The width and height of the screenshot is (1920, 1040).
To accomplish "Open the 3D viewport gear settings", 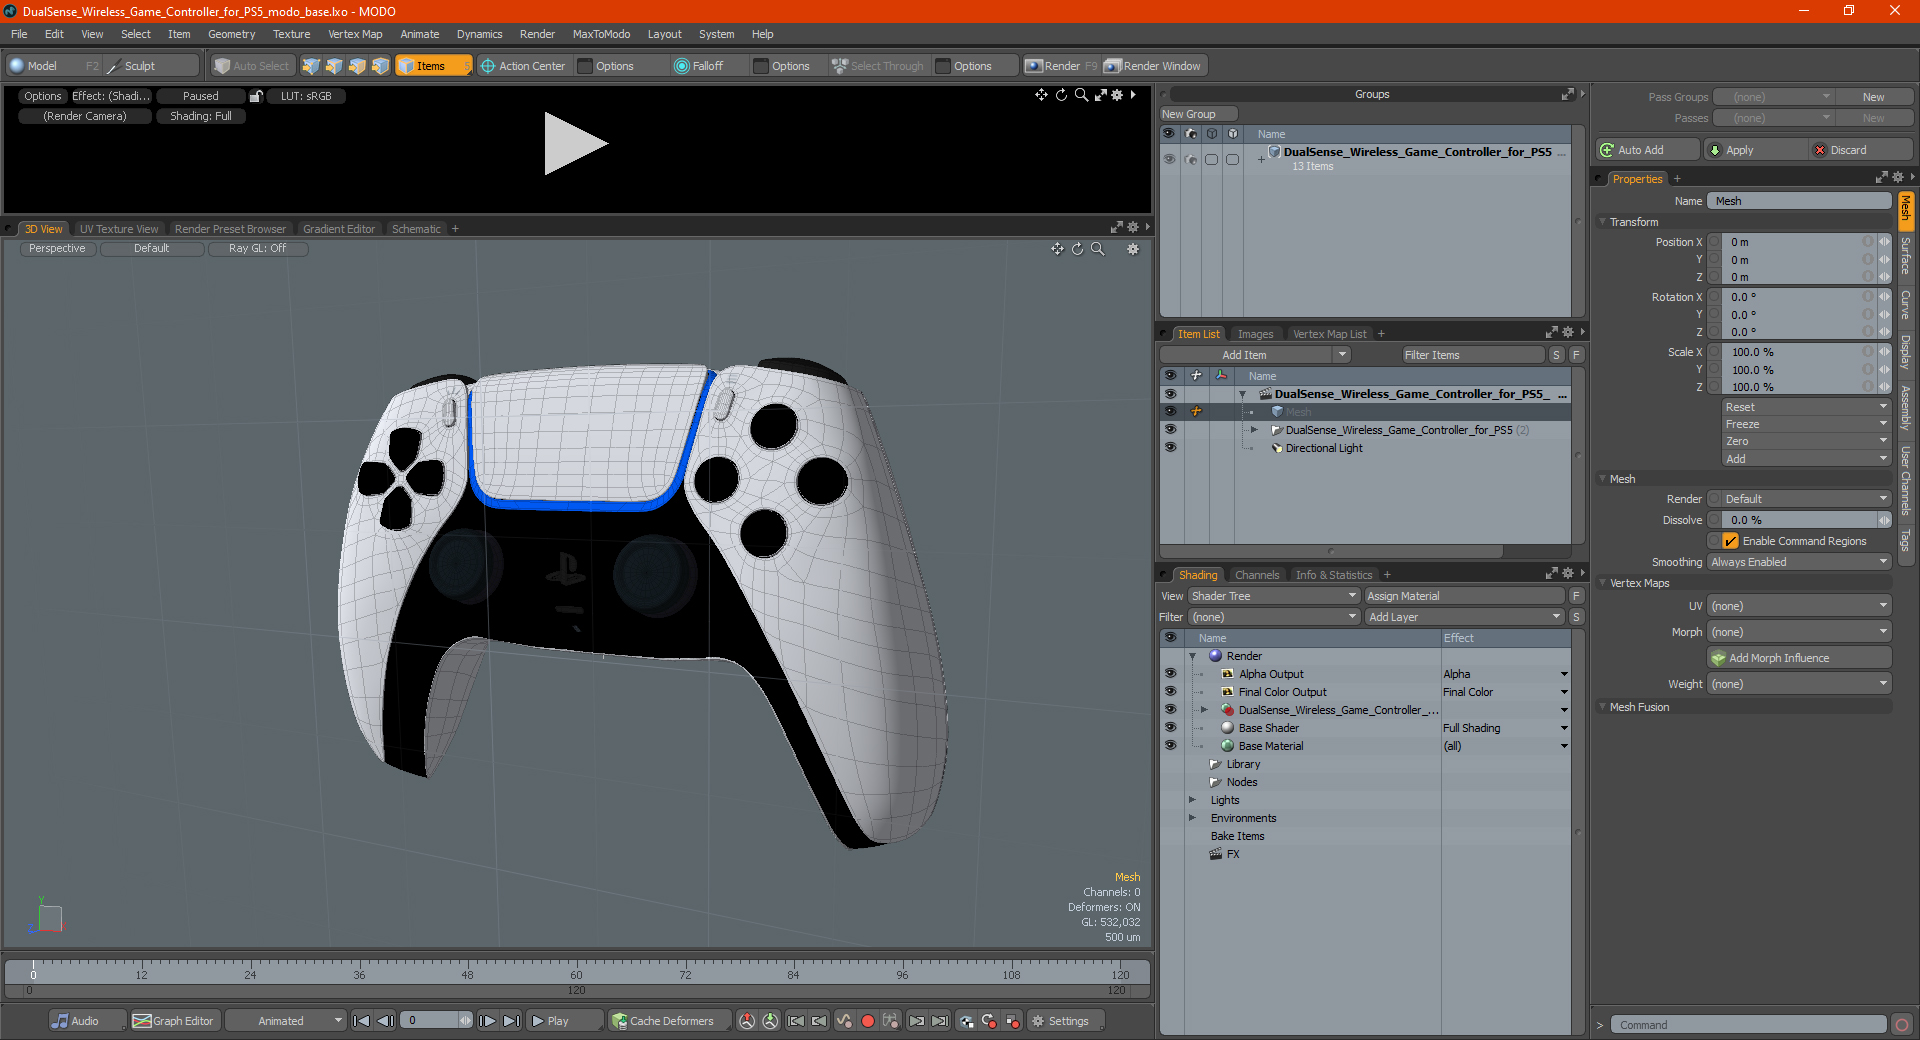I will (1133, 249).
